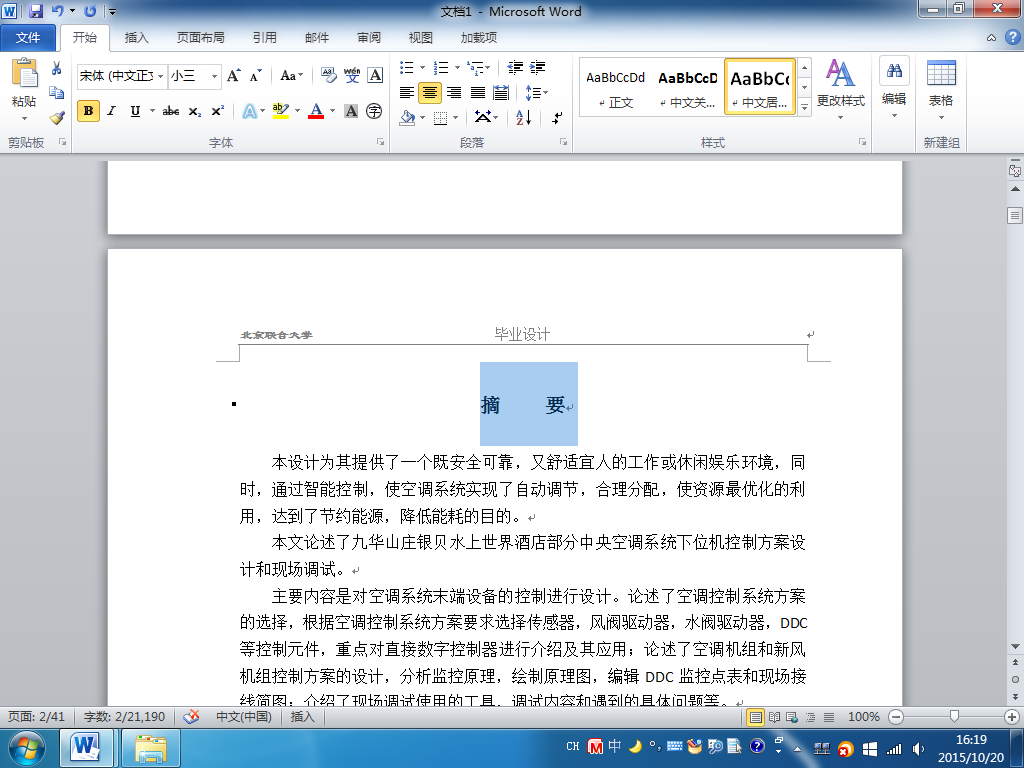
Task: Switch to Draft view icon
Action: pyautogui.click(x=829, y=717)
